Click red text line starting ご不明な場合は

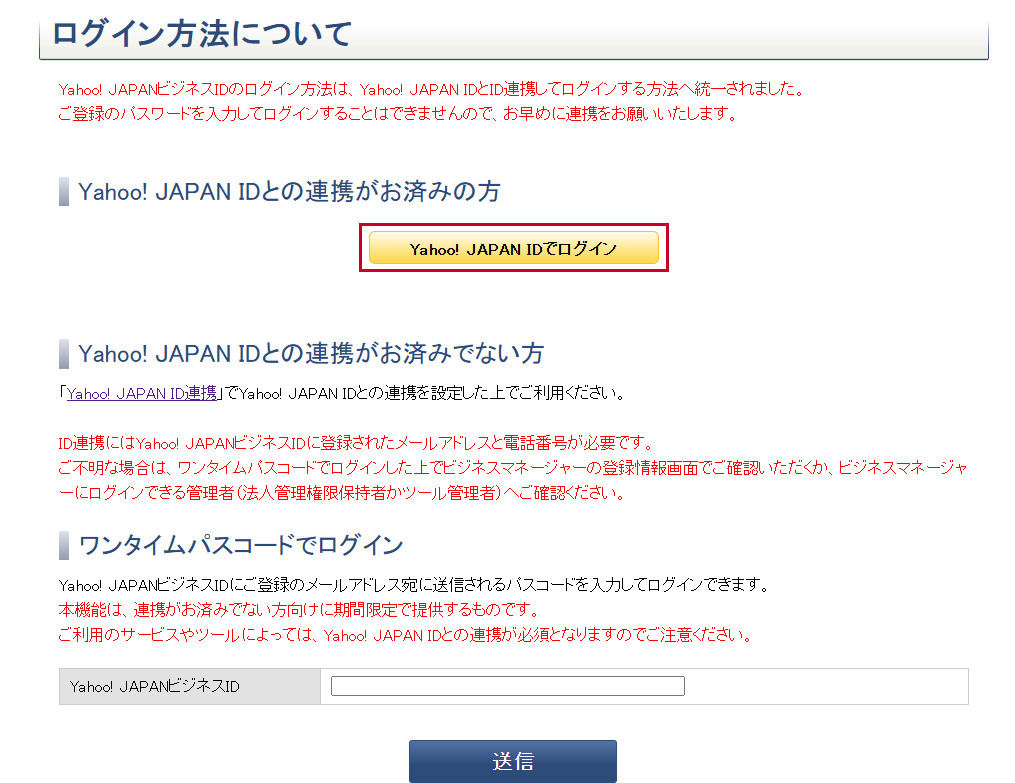512,468
